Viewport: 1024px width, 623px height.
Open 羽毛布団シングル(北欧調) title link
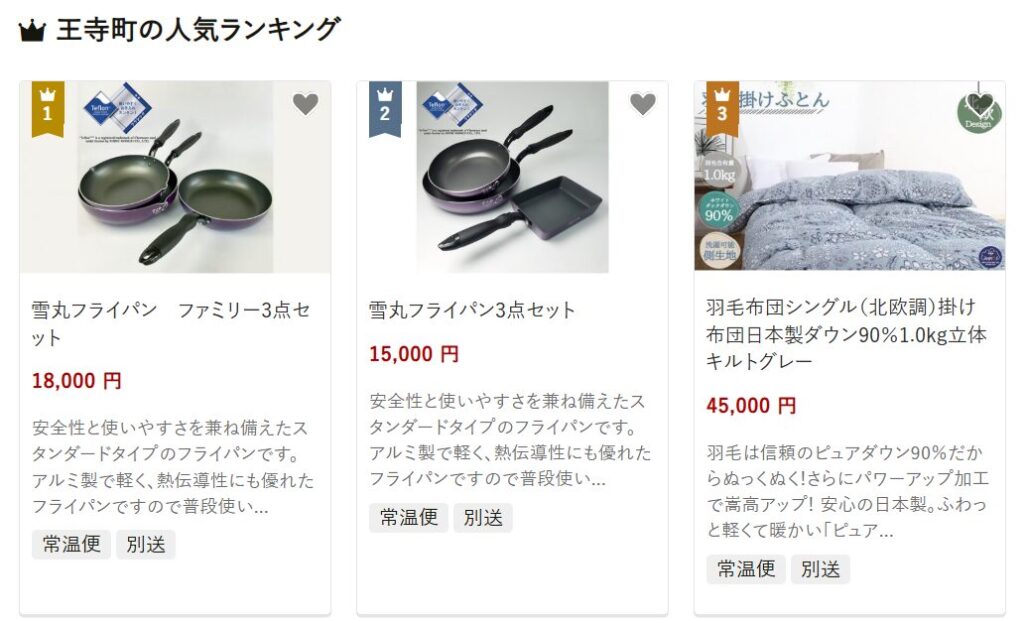pyautogui.click(x=846, y=334)
